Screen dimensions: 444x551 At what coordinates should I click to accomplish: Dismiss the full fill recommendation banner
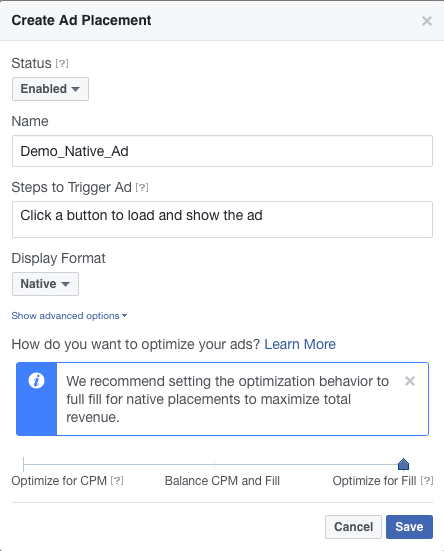click(410, 381)
